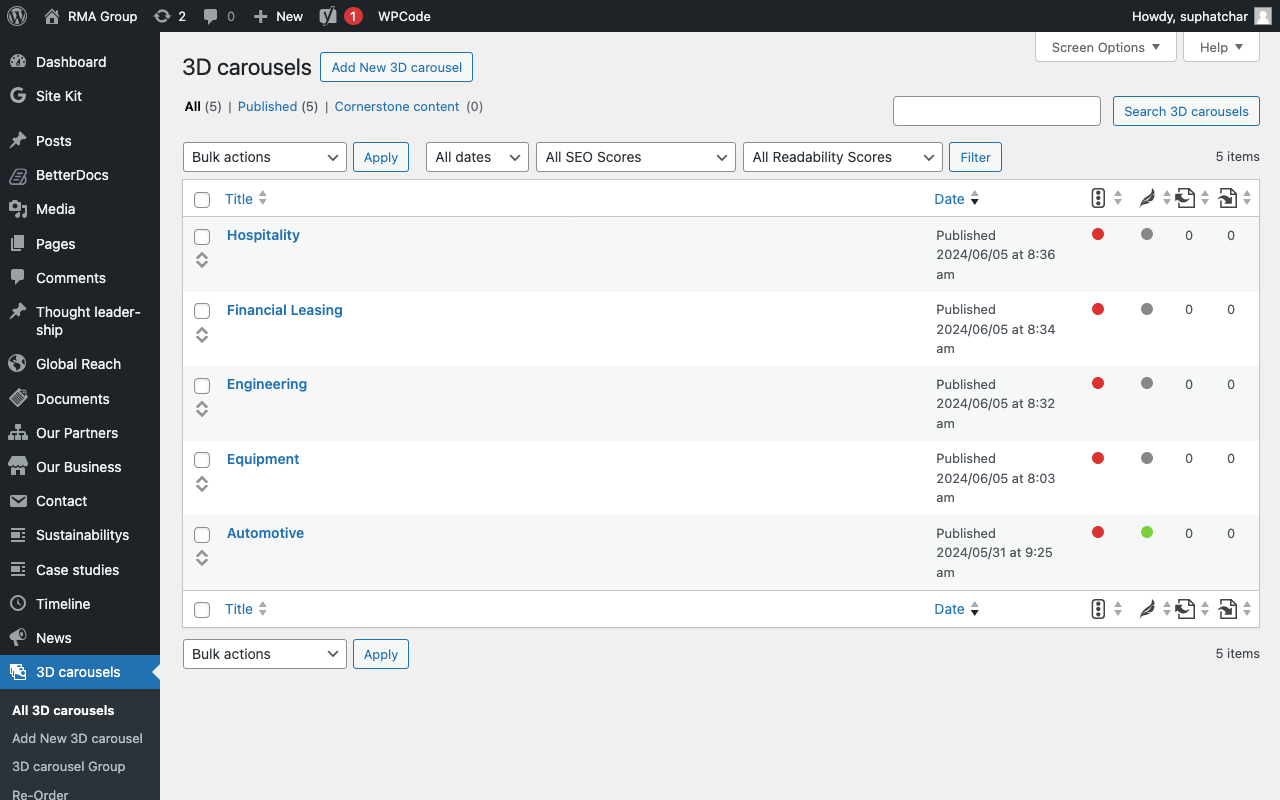Check the Hospitality row checkbox
This screenshot has width=1280, height=800.
click(202, 237)
